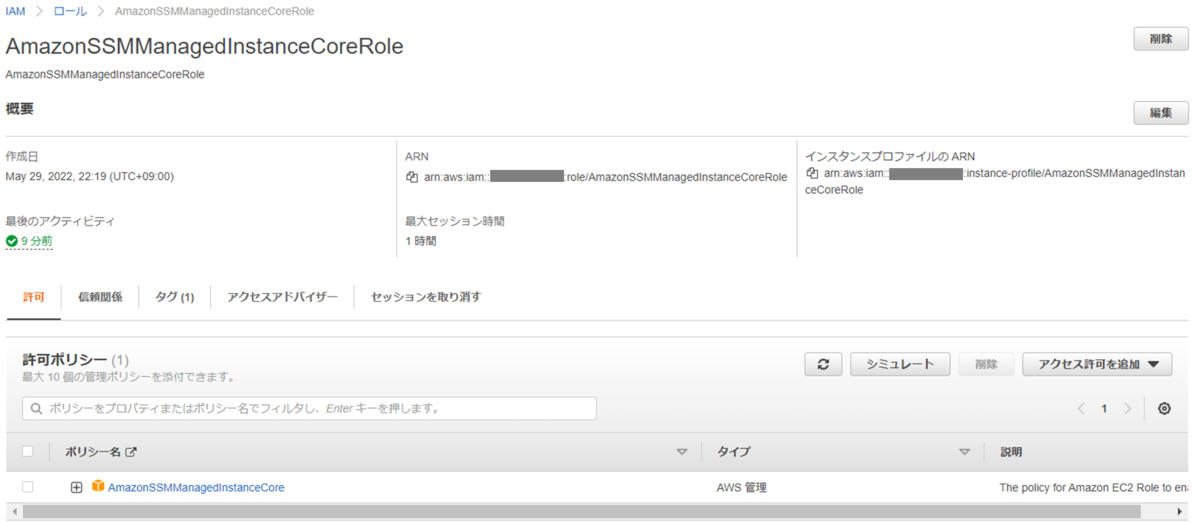Refresh the permissions policy list

(823, 364)
